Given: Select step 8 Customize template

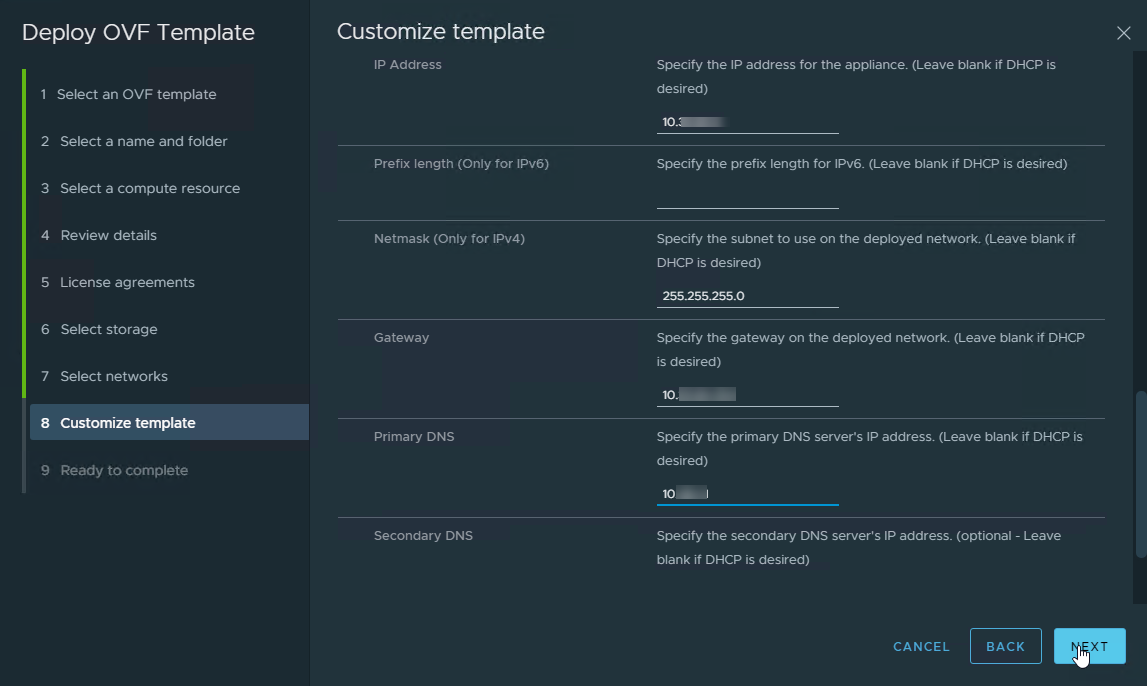Looking at the screenshot, I should pyautogui.click(x=127, y=423).
